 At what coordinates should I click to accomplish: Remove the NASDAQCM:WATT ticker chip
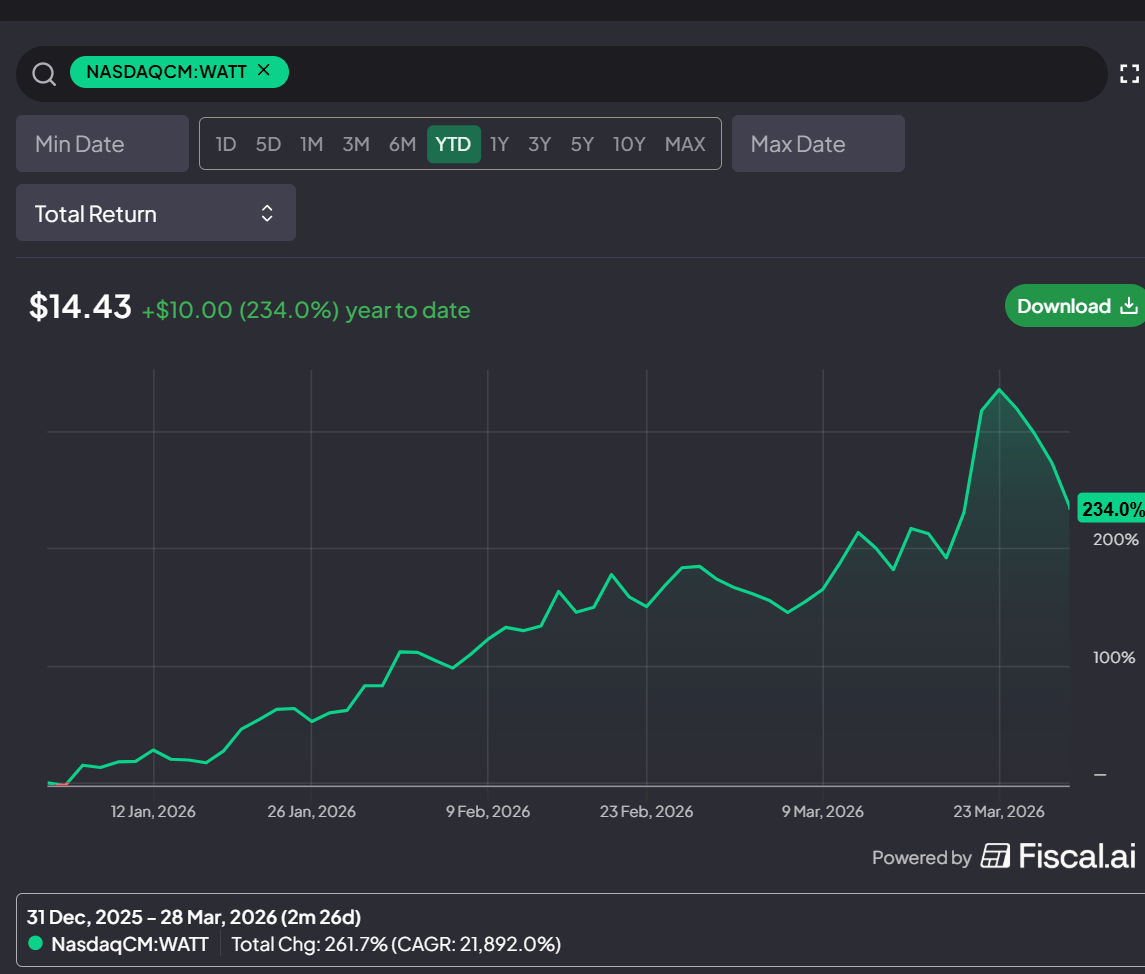[x=264, y=70]
